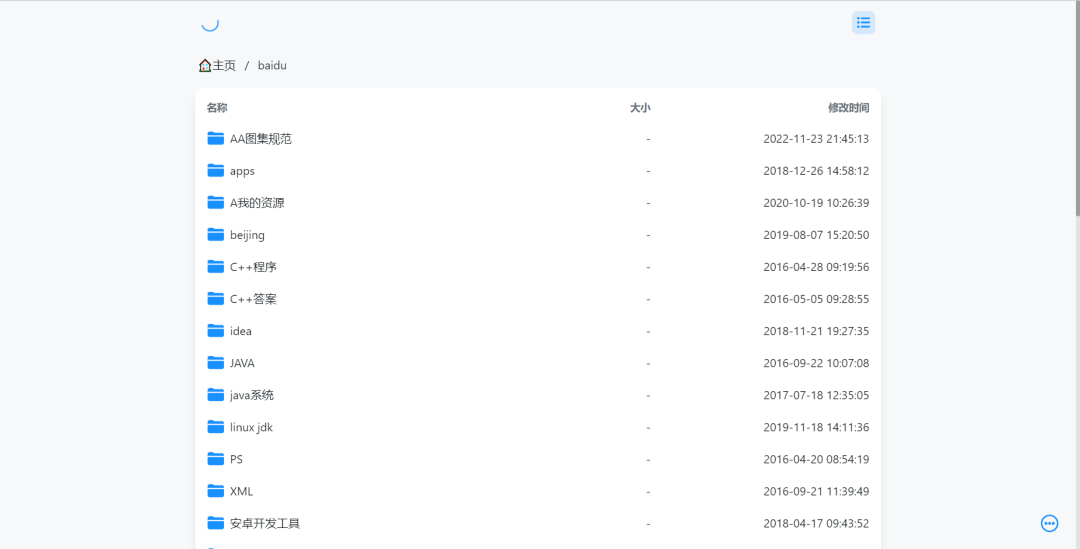
Task: Click date 2019-08-07 15:20:50
Action: coord(816,235)
